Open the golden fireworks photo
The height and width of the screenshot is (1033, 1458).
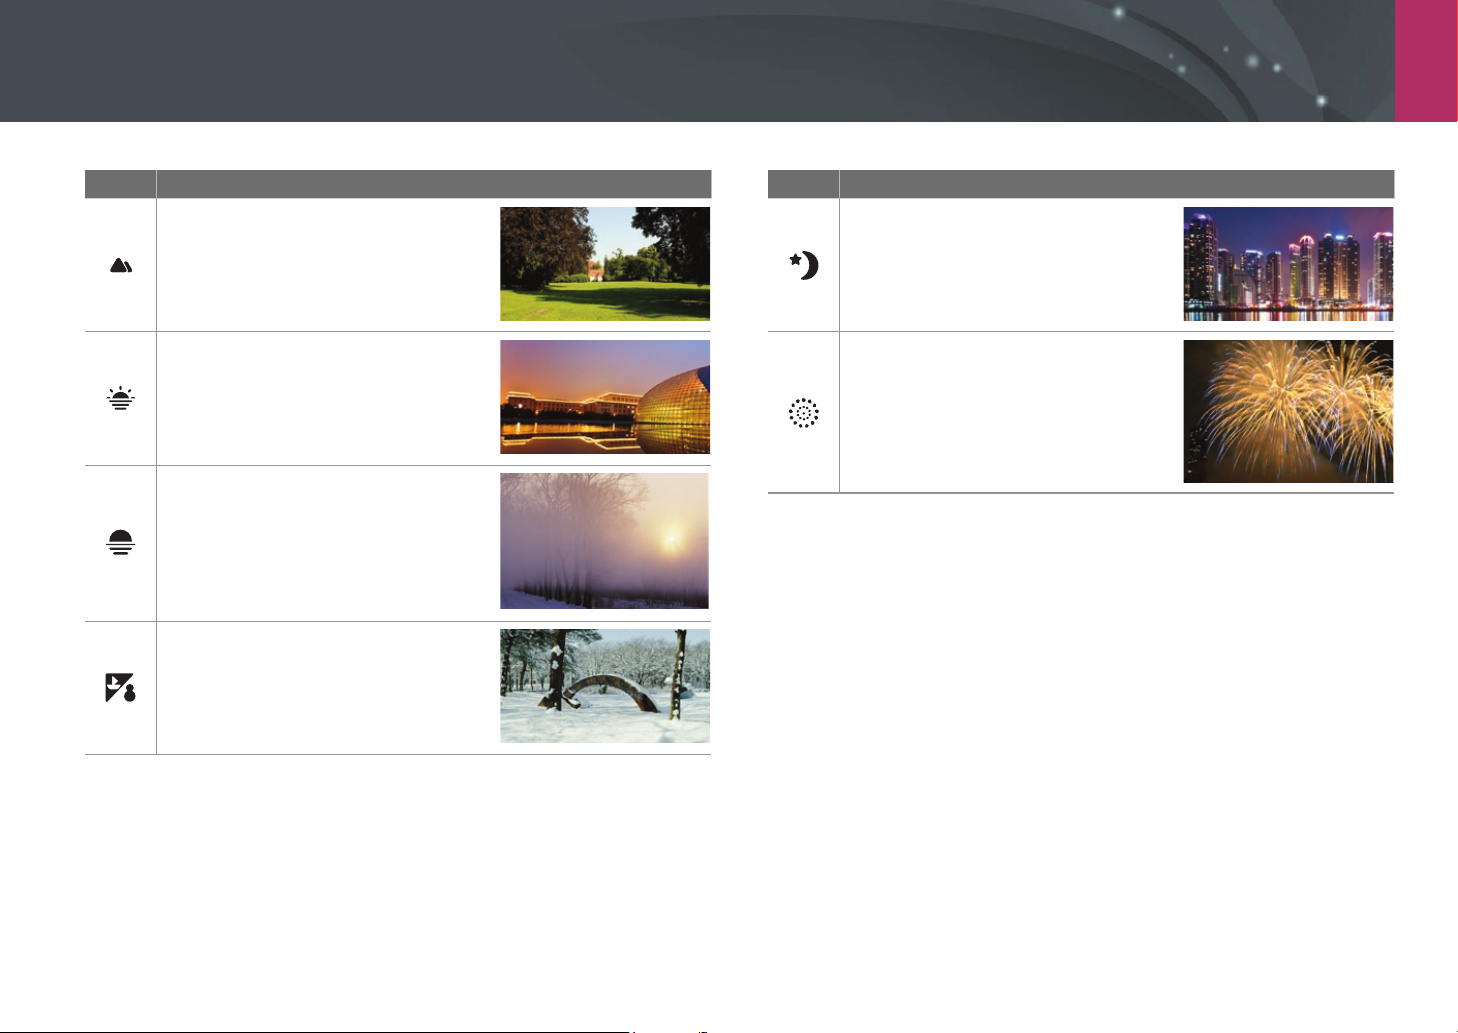coord(1288,411)
